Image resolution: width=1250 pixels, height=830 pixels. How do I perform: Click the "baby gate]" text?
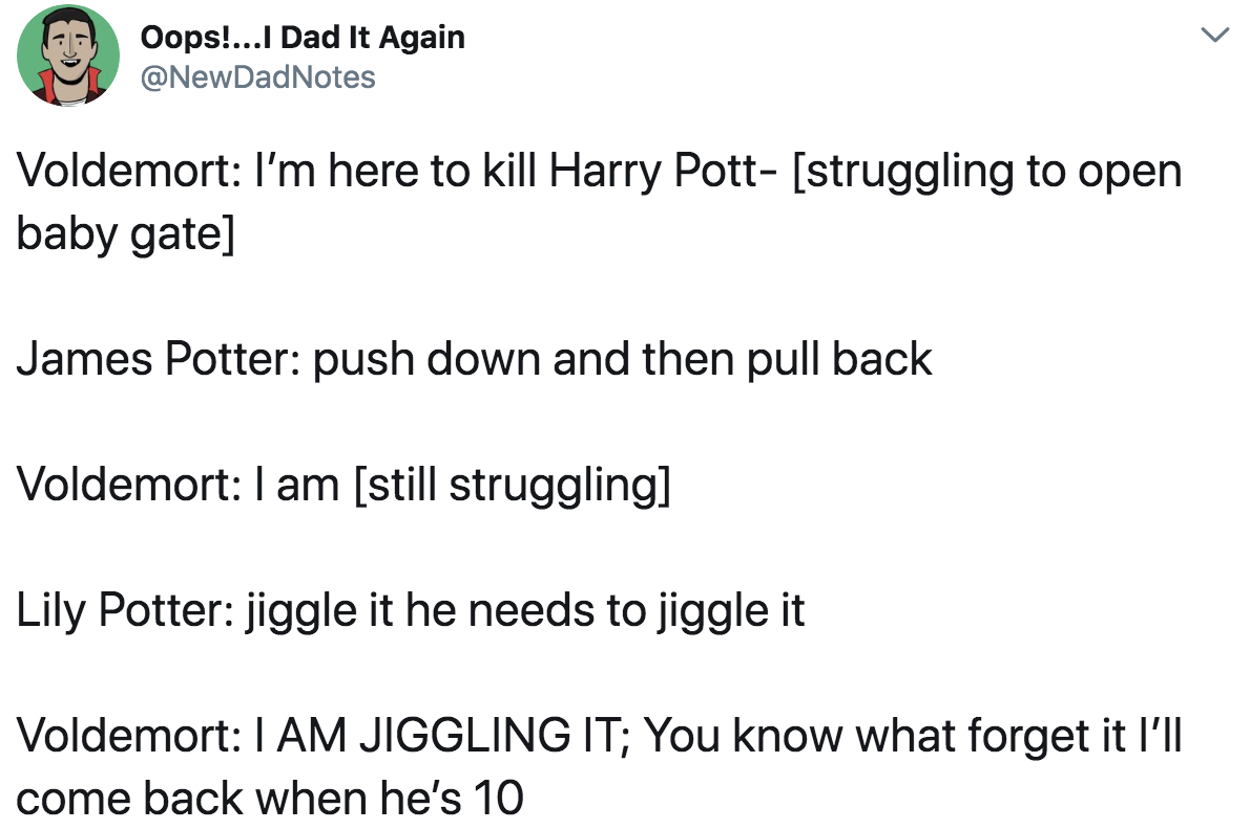126,234
